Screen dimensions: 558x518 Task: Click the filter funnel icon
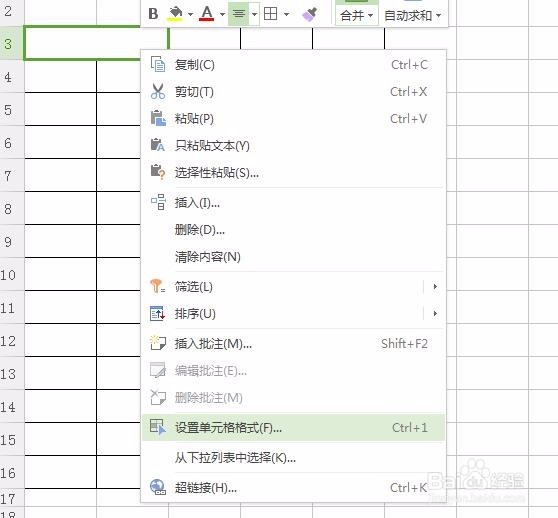(x=158, y=286)
